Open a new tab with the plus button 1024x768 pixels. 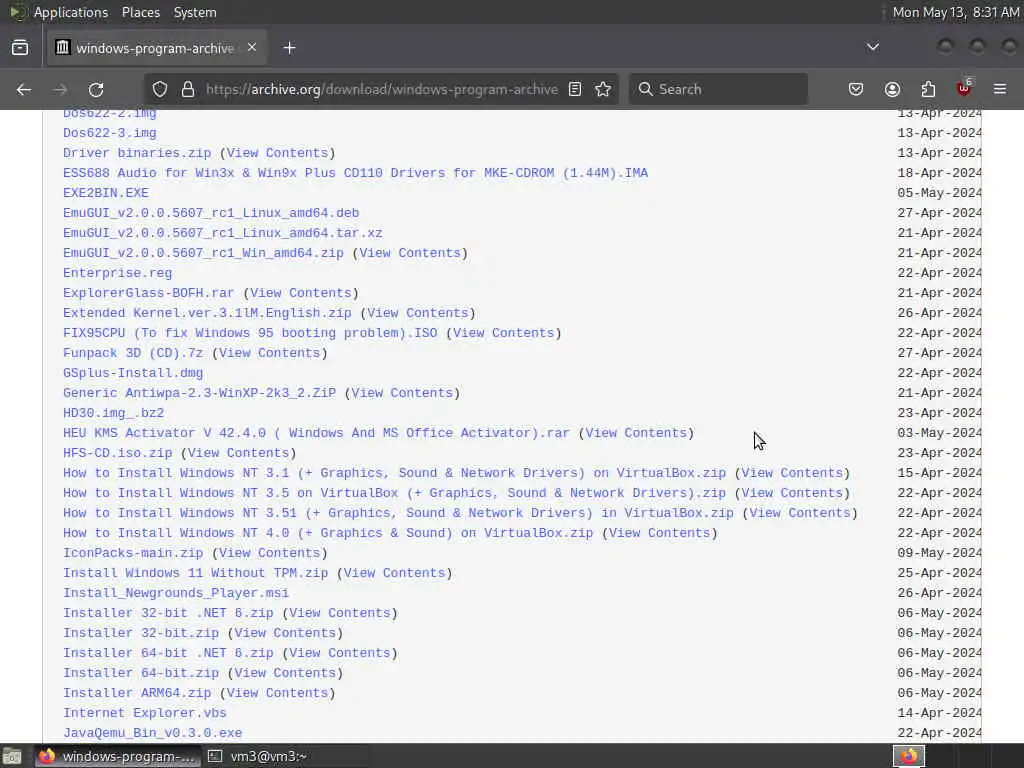(289, 48)
